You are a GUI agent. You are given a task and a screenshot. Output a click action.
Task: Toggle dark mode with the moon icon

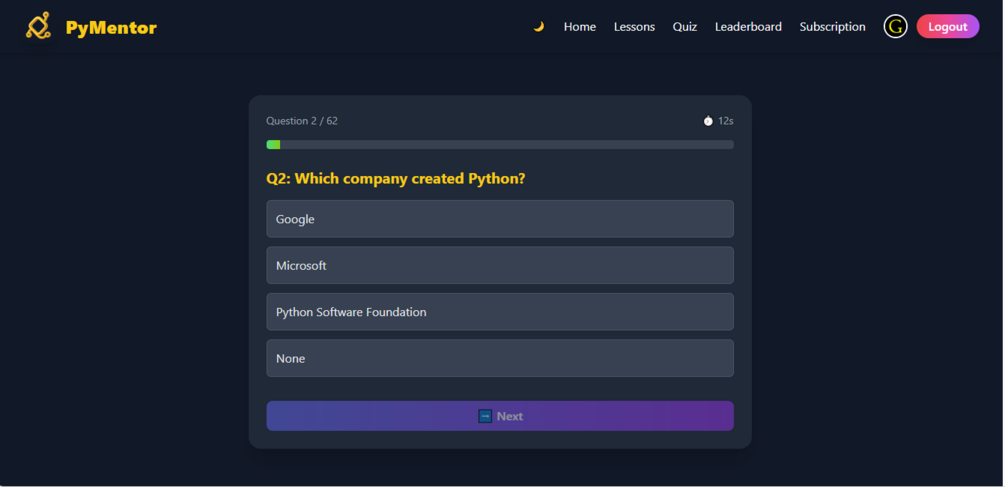(x=539, y=27)
